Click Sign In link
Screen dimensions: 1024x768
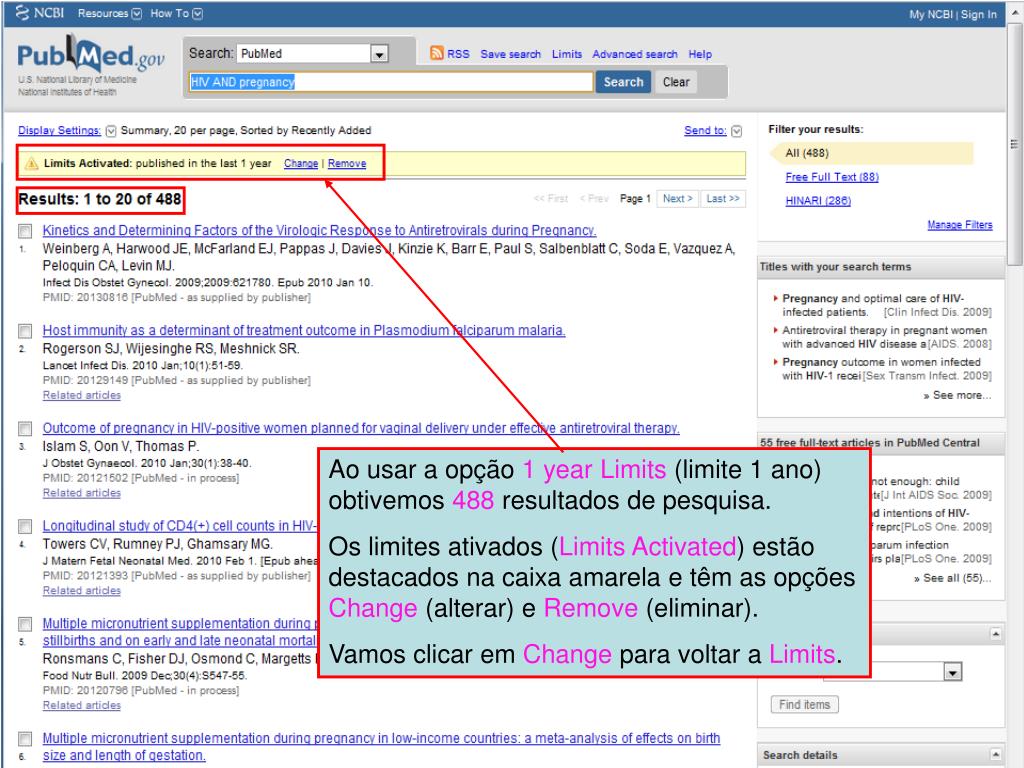tap(978, 14)
